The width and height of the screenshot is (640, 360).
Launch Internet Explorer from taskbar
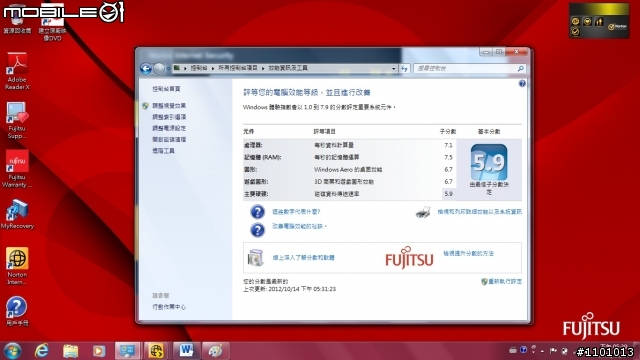click(42, 351)
